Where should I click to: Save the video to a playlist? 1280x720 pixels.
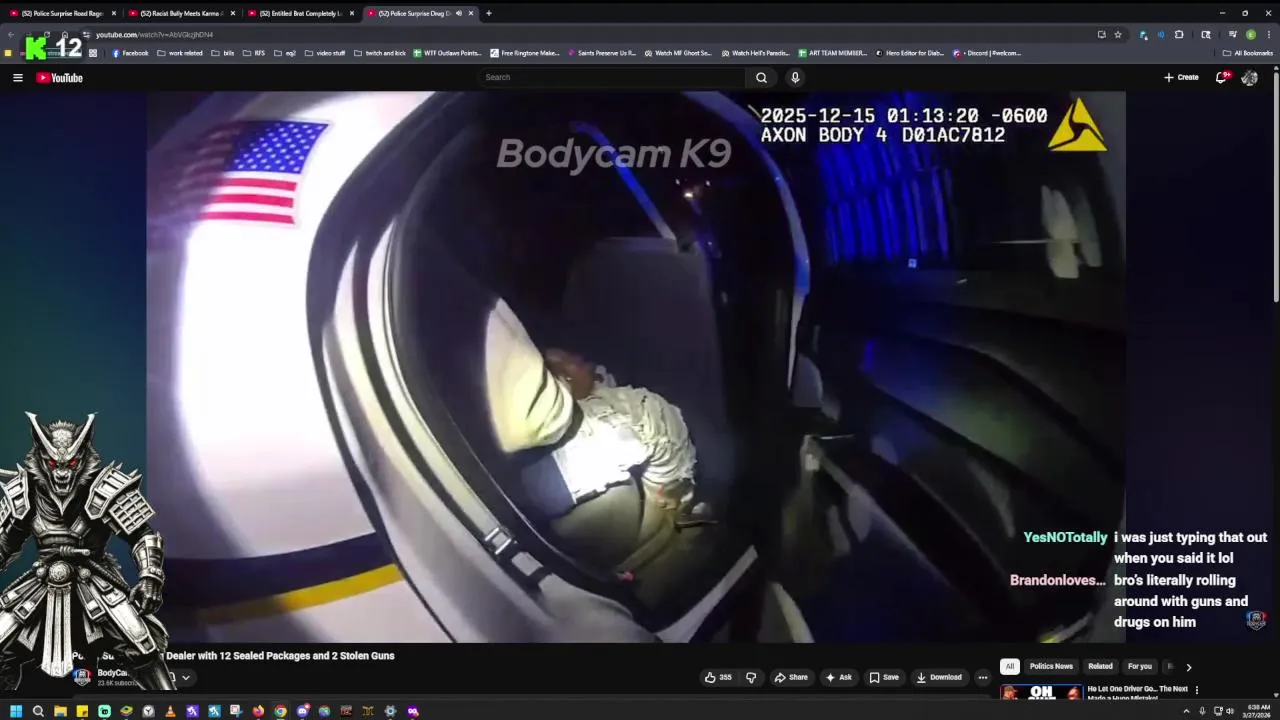[884, 677]
